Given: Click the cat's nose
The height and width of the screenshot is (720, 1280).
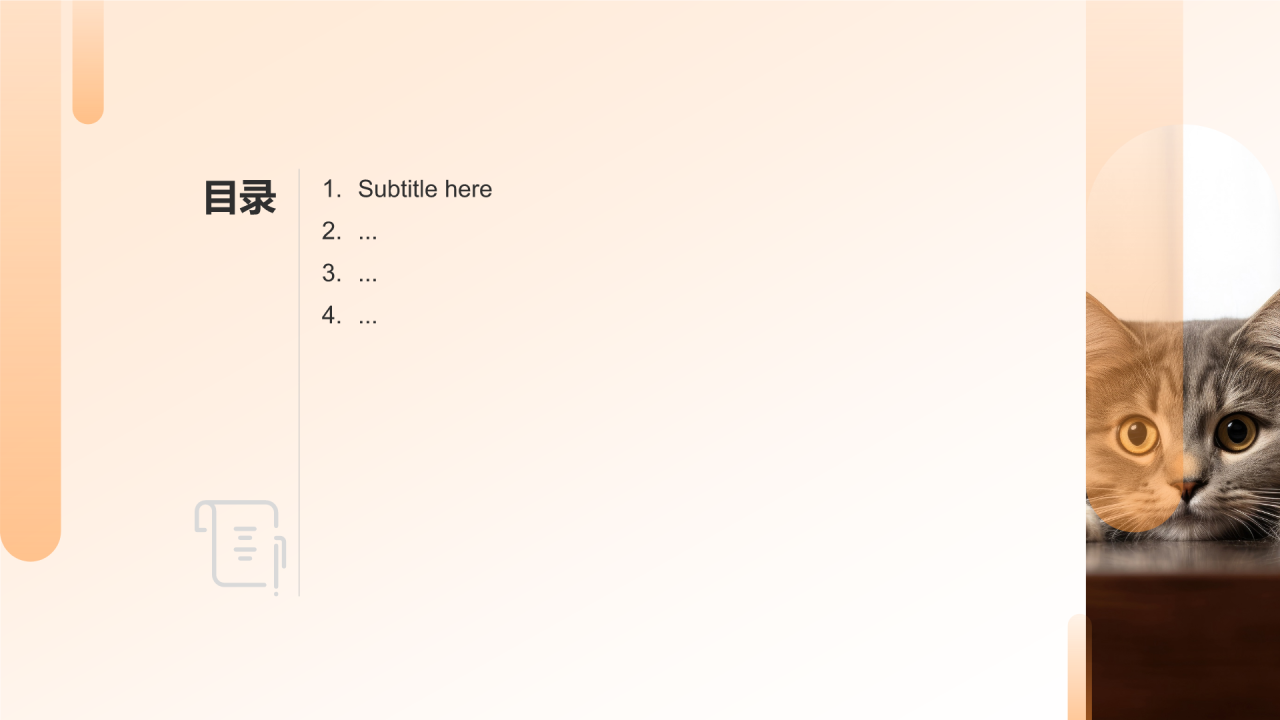Looking at the screenshot, I should click(x=1190, y=489).
